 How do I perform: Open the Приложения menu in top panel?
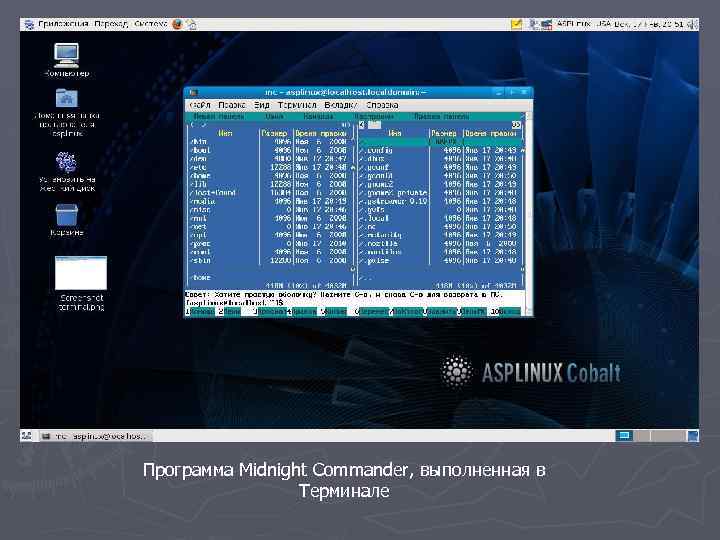click(x=63, y=24)
